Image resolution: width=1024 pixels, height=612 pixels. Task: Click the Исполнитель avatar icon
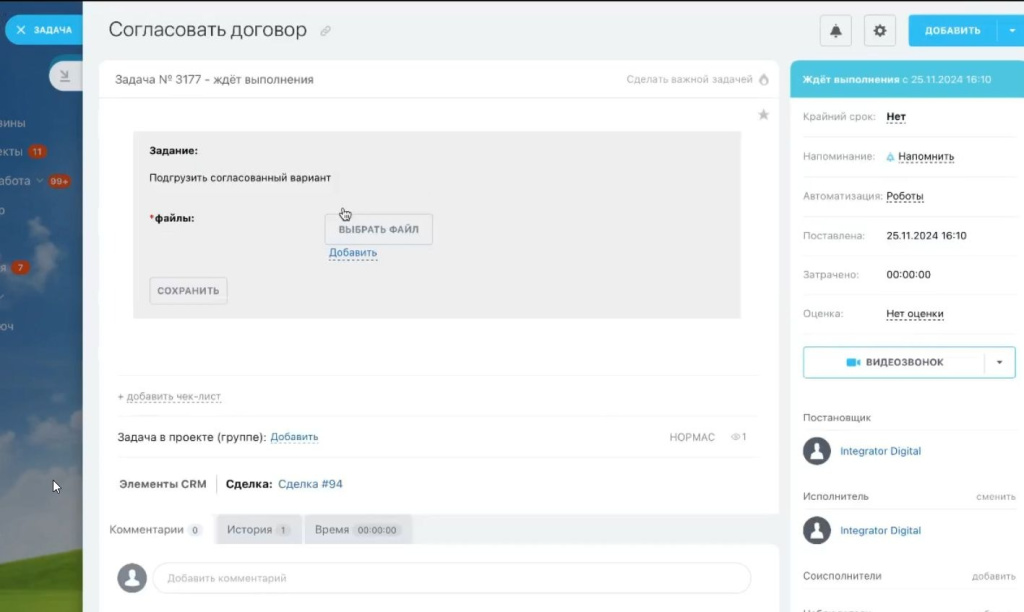817,530
